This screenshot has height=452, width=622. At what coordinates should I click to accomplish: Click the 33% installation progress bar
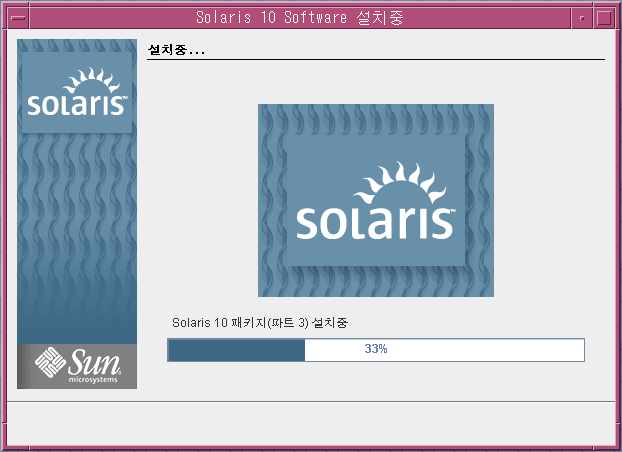click(376, 350)
